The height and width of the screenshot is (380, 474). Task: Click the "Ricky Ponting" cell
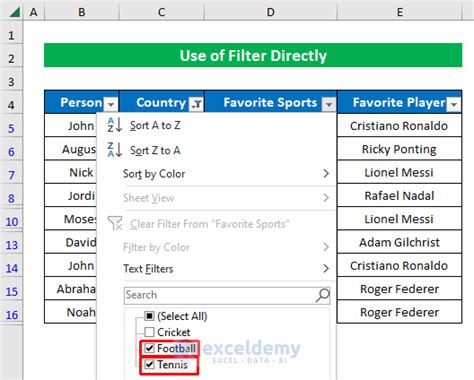[x=399, y=149]
